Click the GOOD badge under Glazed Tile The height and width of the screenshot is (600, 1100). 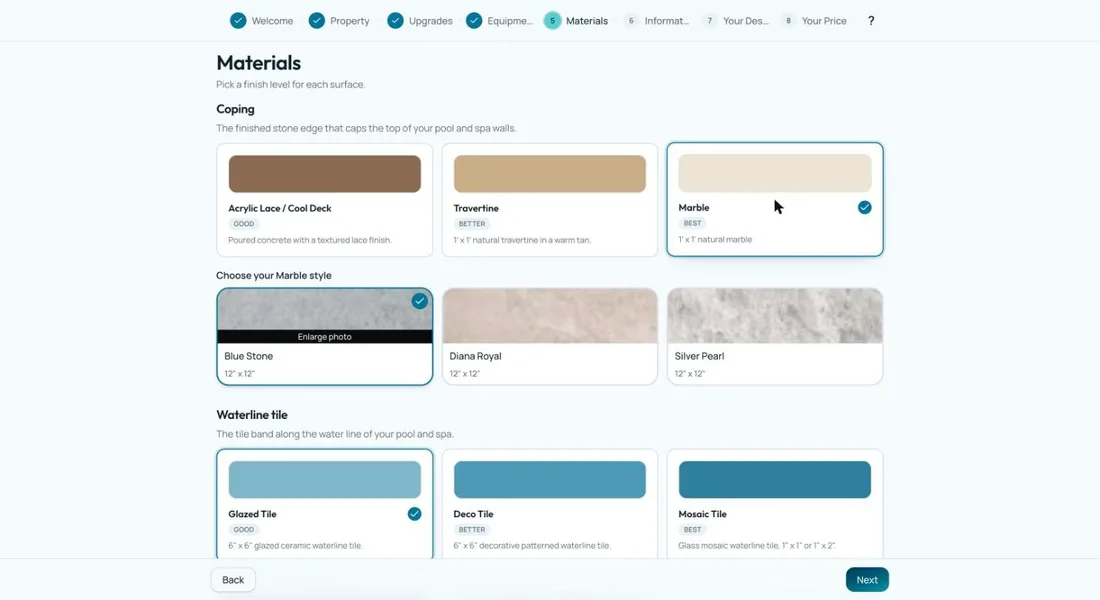click(243, 530)
